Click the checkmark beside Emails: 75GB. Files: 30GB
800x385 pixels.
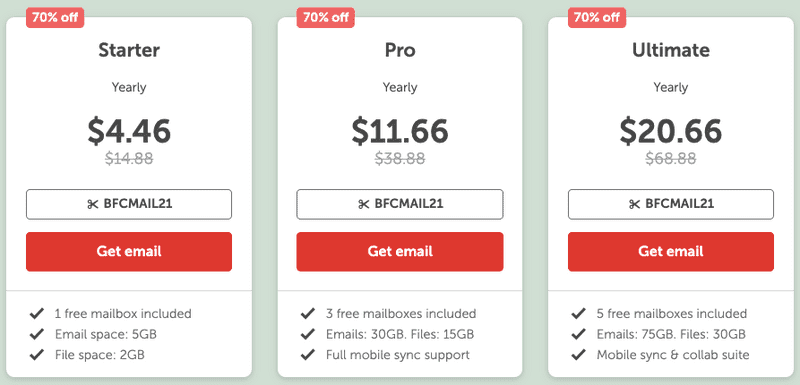click(x=578, y=334)
